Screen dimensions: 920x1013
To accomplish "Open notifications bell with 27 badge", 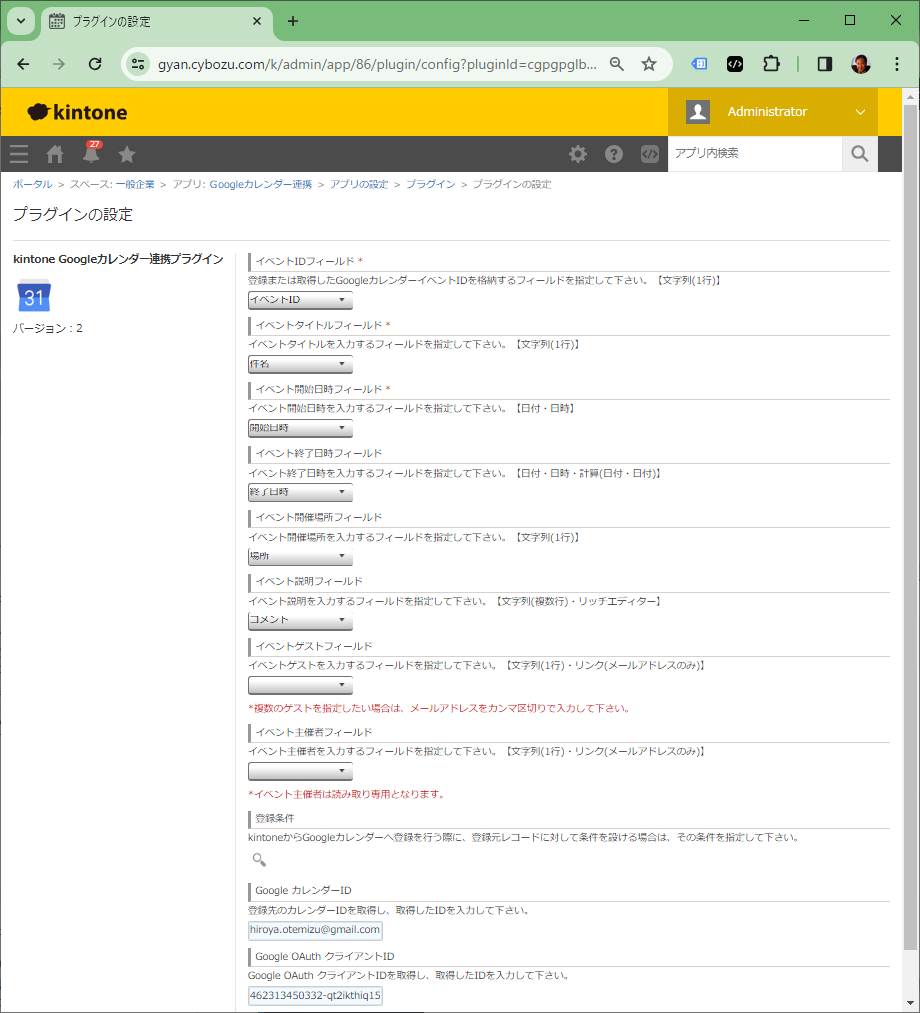I will click(x=91, y=153).
